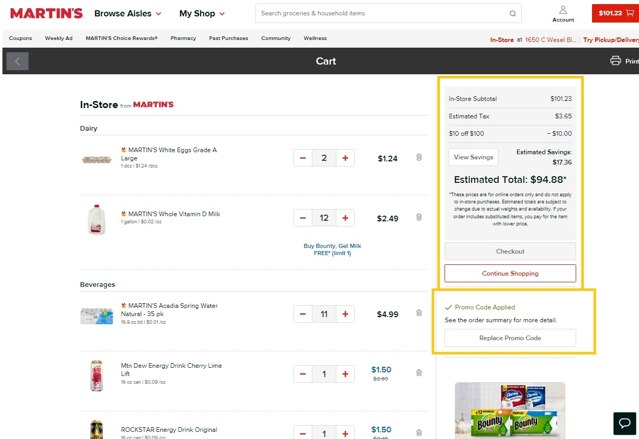Screen dimensions: 639x439
Task: Click the MARTIN'S logo in header
Action: point(46,13)
